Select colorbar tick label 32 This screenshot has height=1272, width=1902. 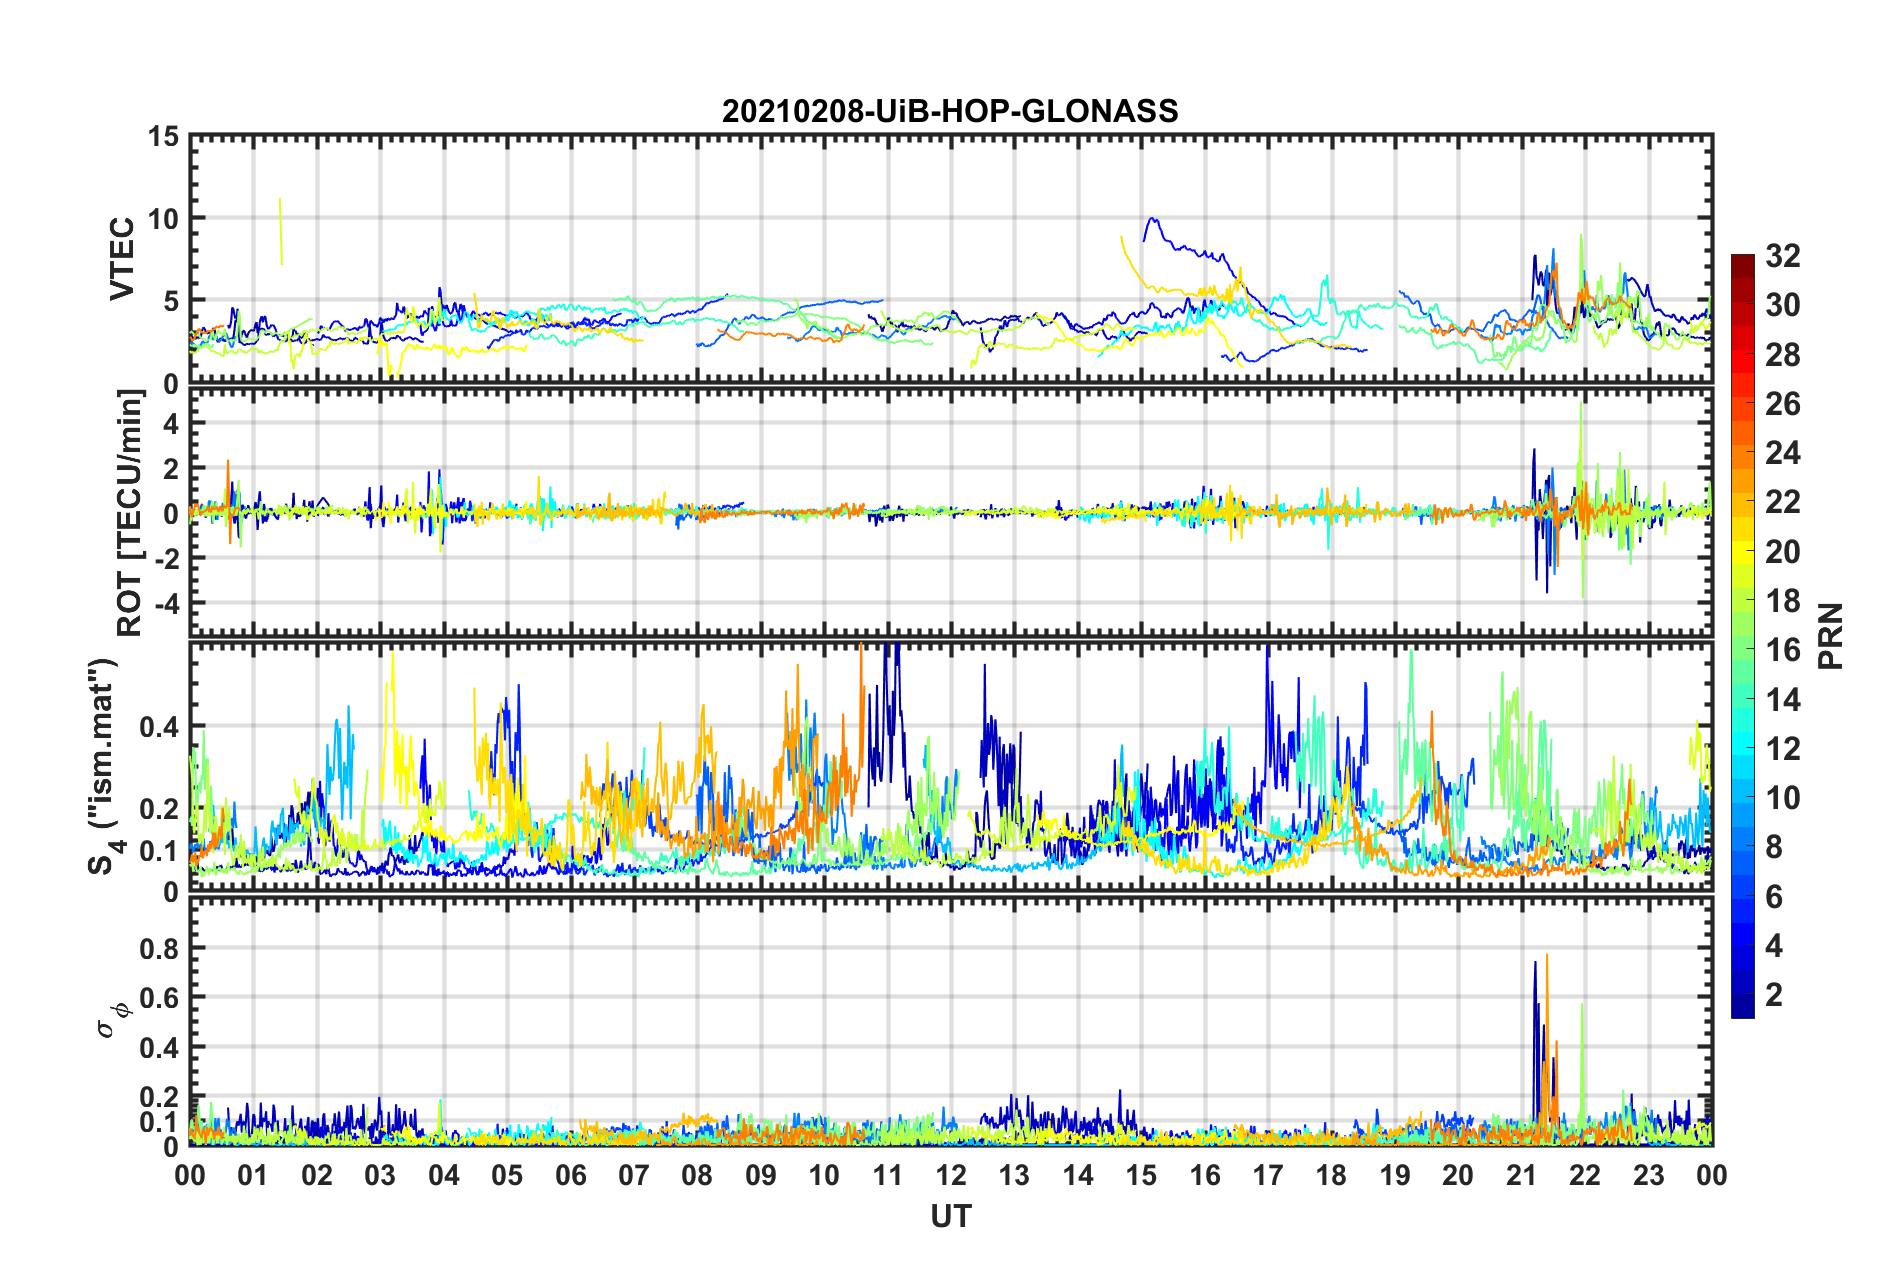click(x=1782, y=256)
